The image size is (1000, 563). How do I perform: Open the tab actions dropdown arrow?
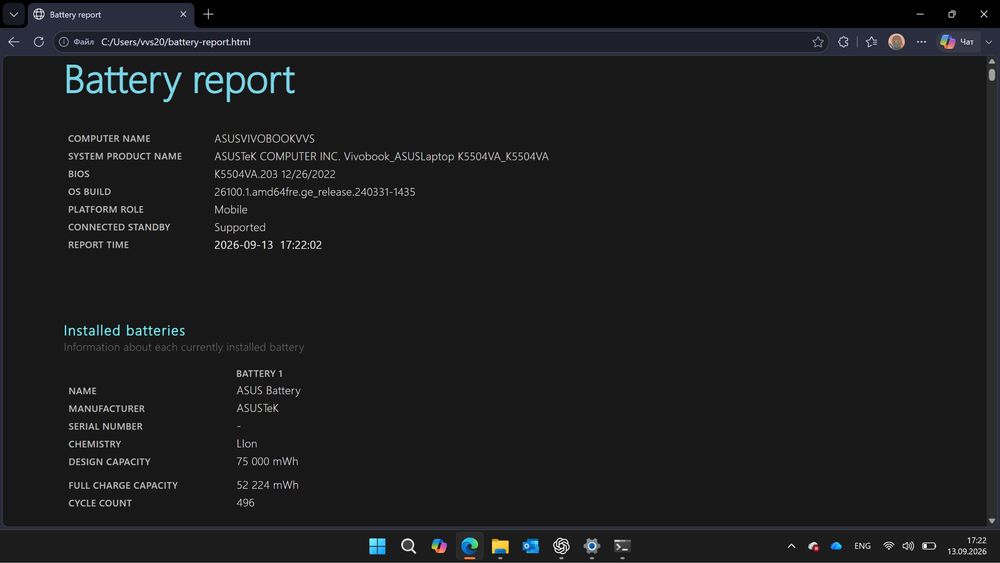click(13, 14)
